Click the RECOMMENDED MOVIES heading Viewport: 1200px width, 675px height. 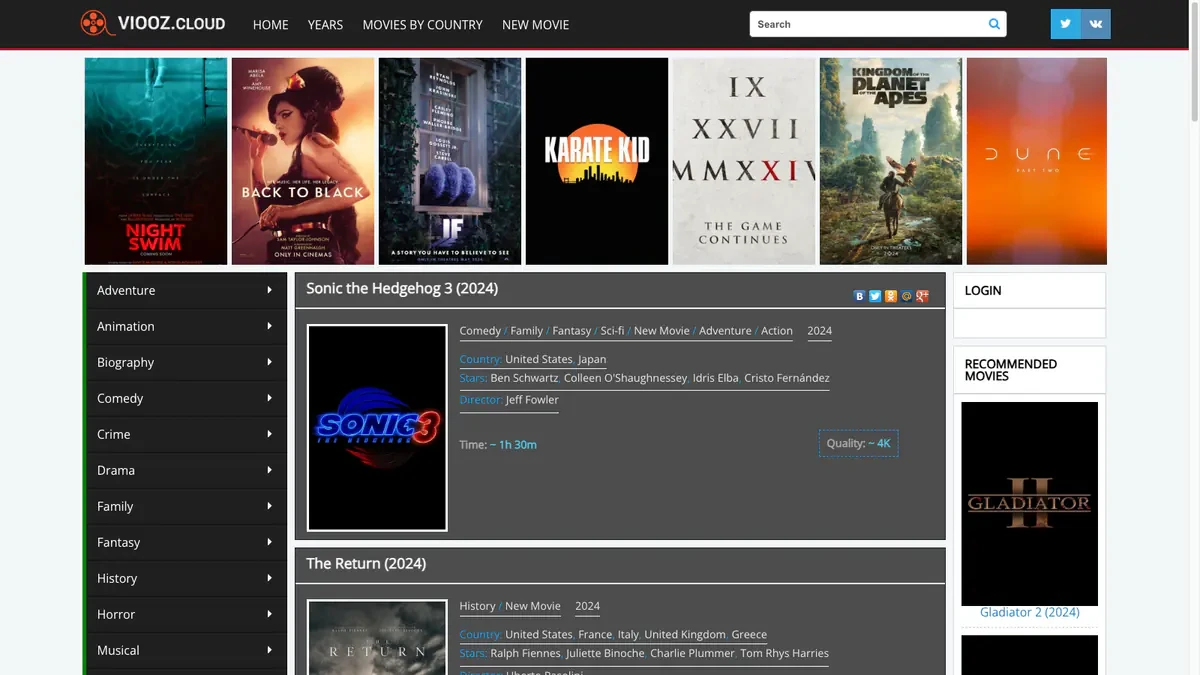(x=1011, y=370)
